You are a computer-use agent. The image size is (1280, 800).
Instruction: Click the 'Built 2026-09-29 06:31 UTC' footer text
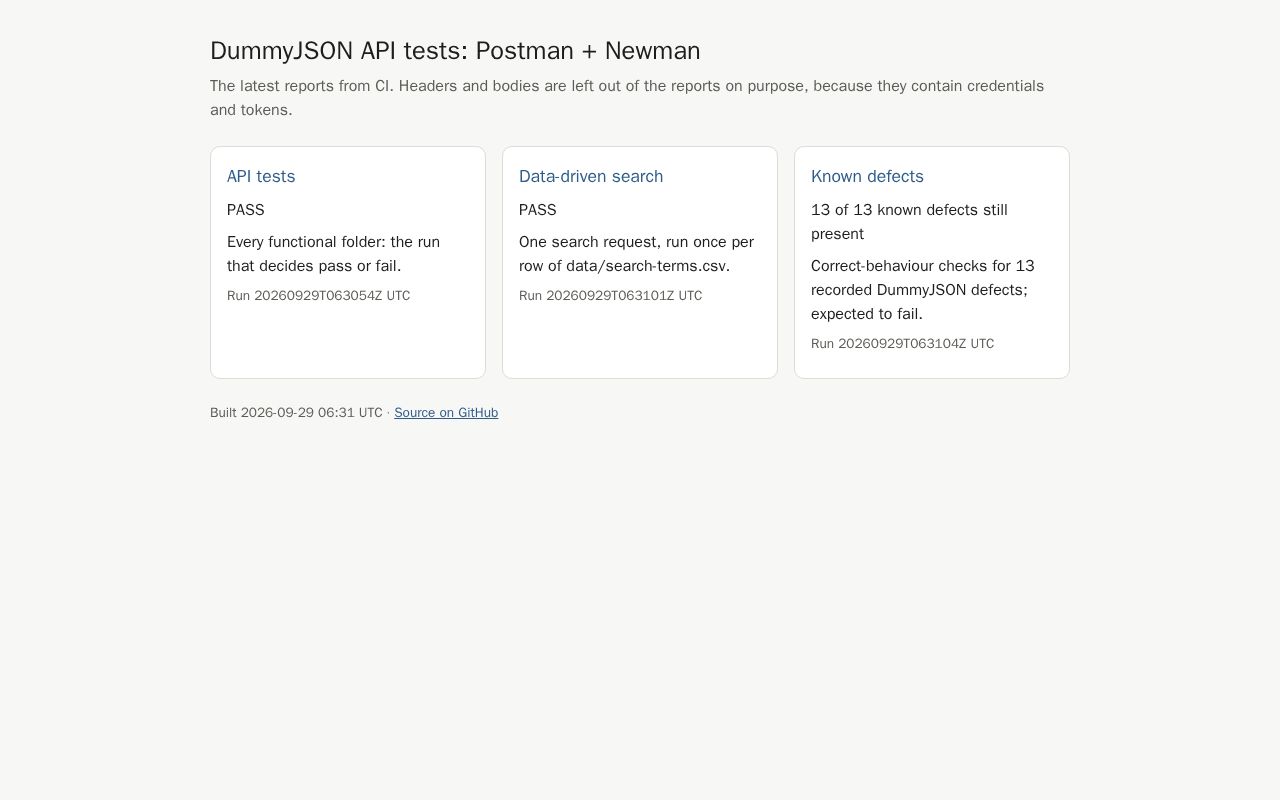(x=296, y=413)
